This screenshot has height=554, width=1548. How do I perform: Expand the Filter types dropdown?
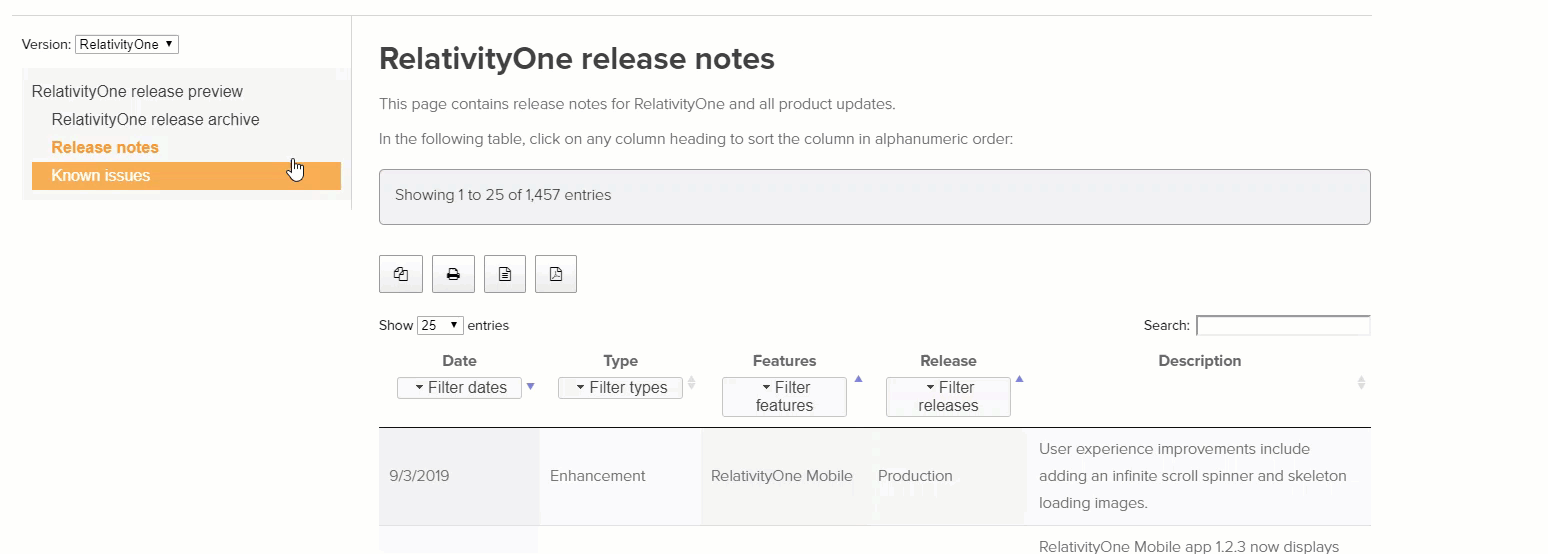pyautogui.click(x=620, y=387)
